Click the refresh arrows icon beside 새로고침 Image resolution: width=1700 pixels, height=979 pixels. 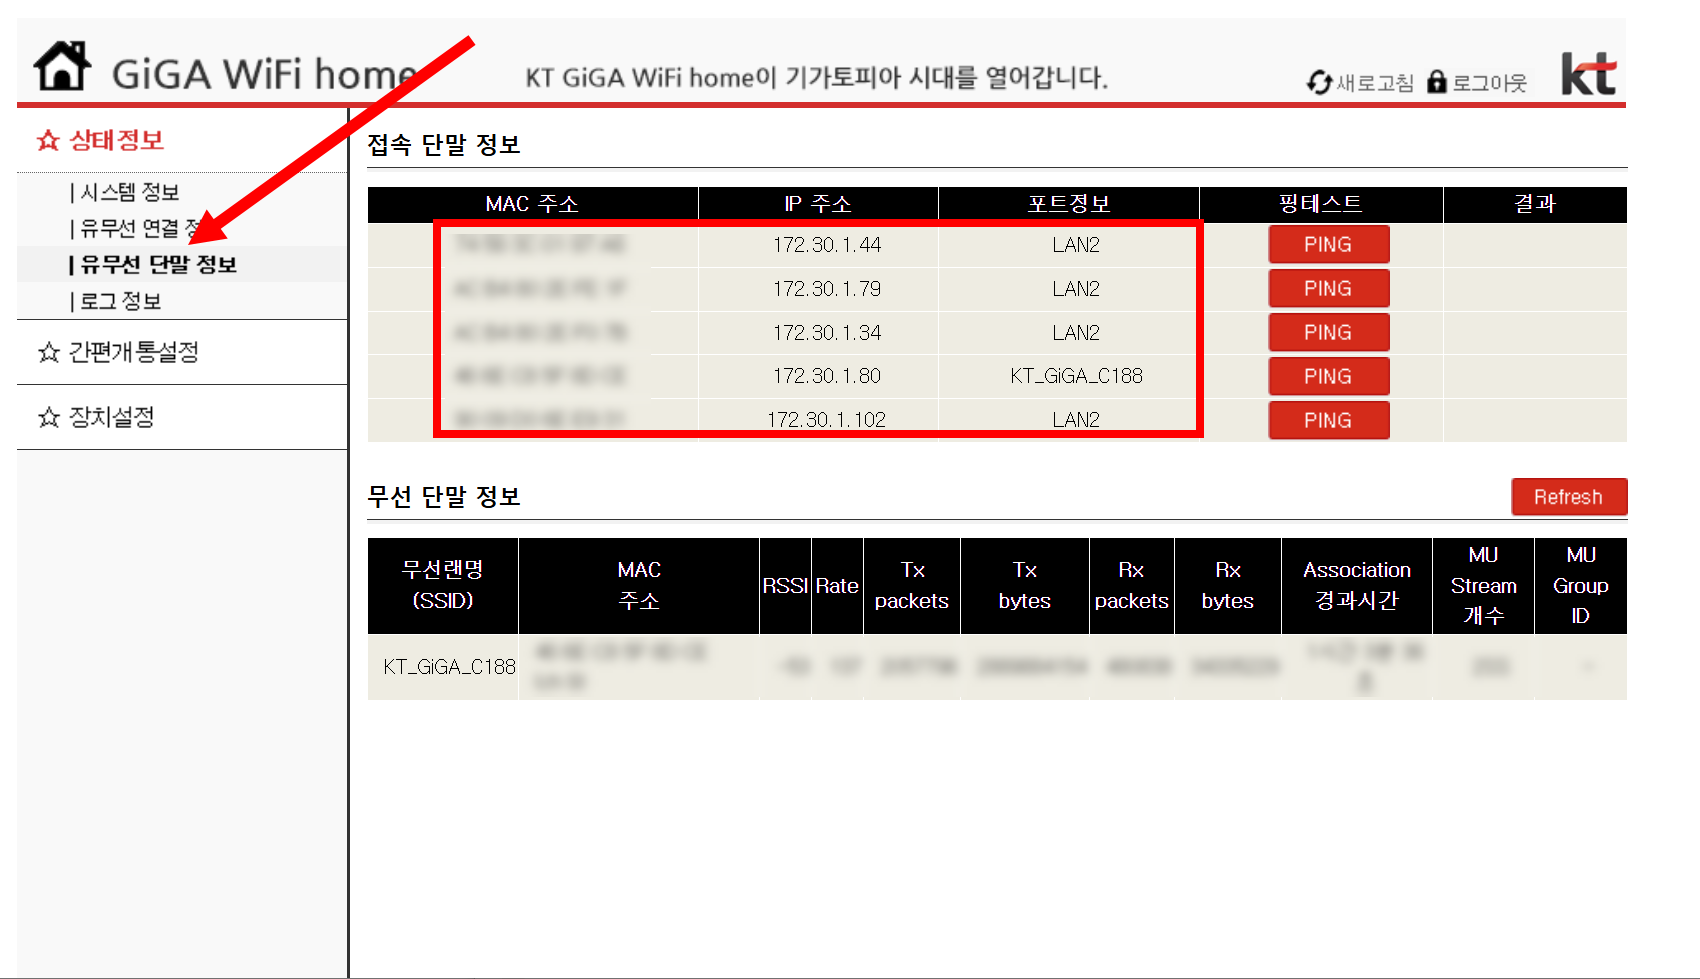1320,82
